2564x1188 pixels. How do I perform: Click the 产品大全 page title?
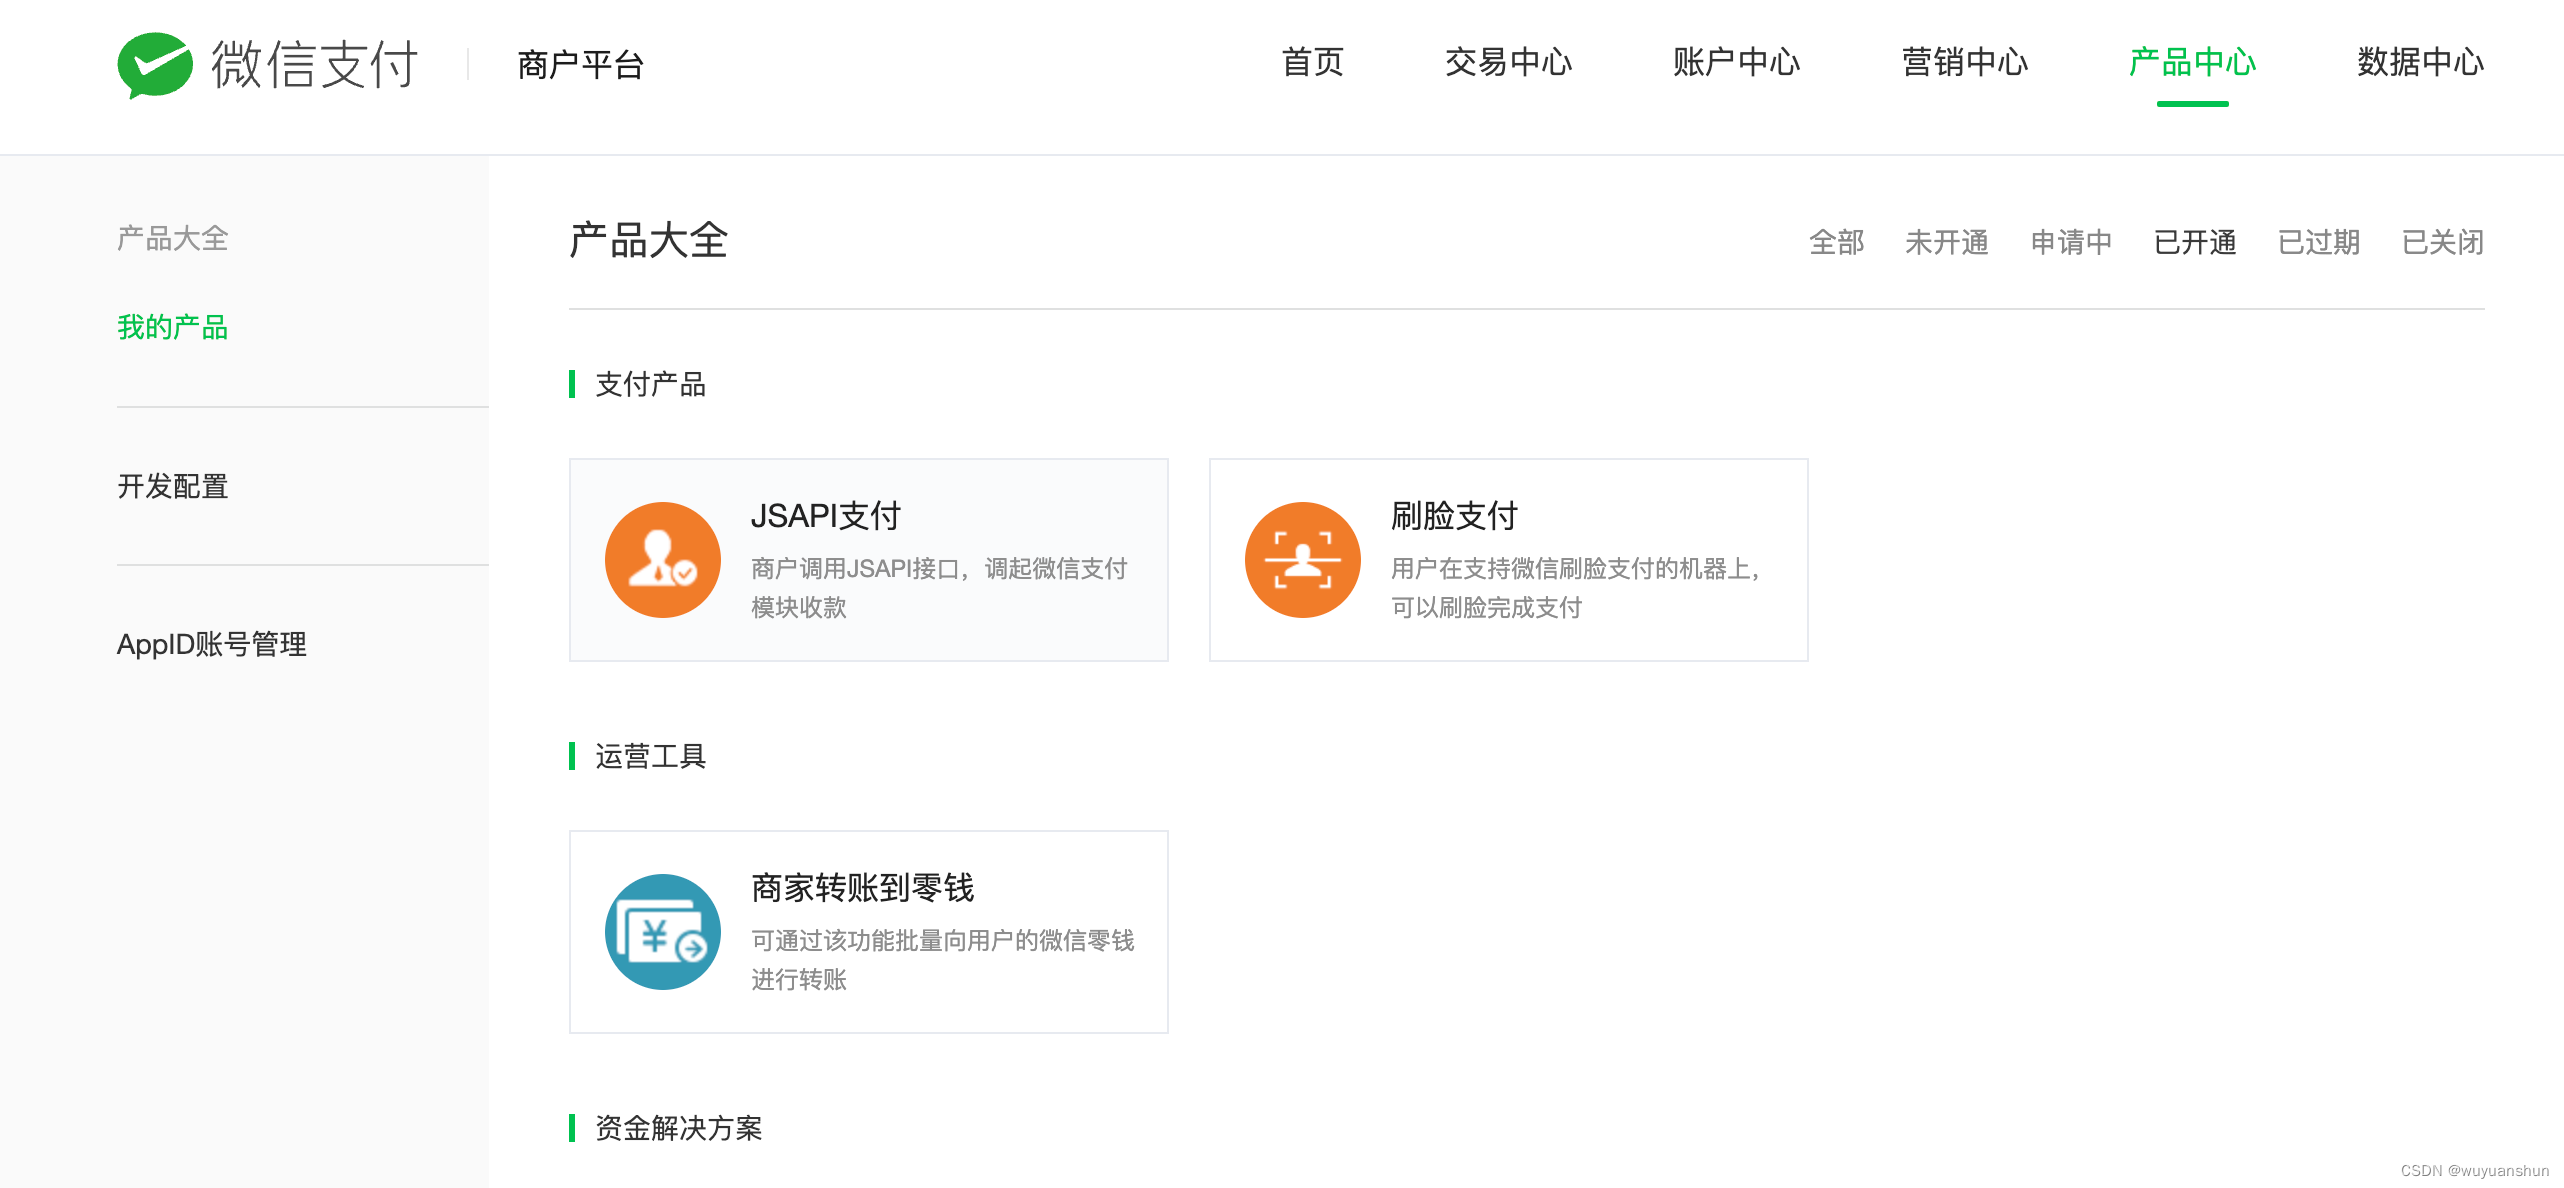pos(649,241)
